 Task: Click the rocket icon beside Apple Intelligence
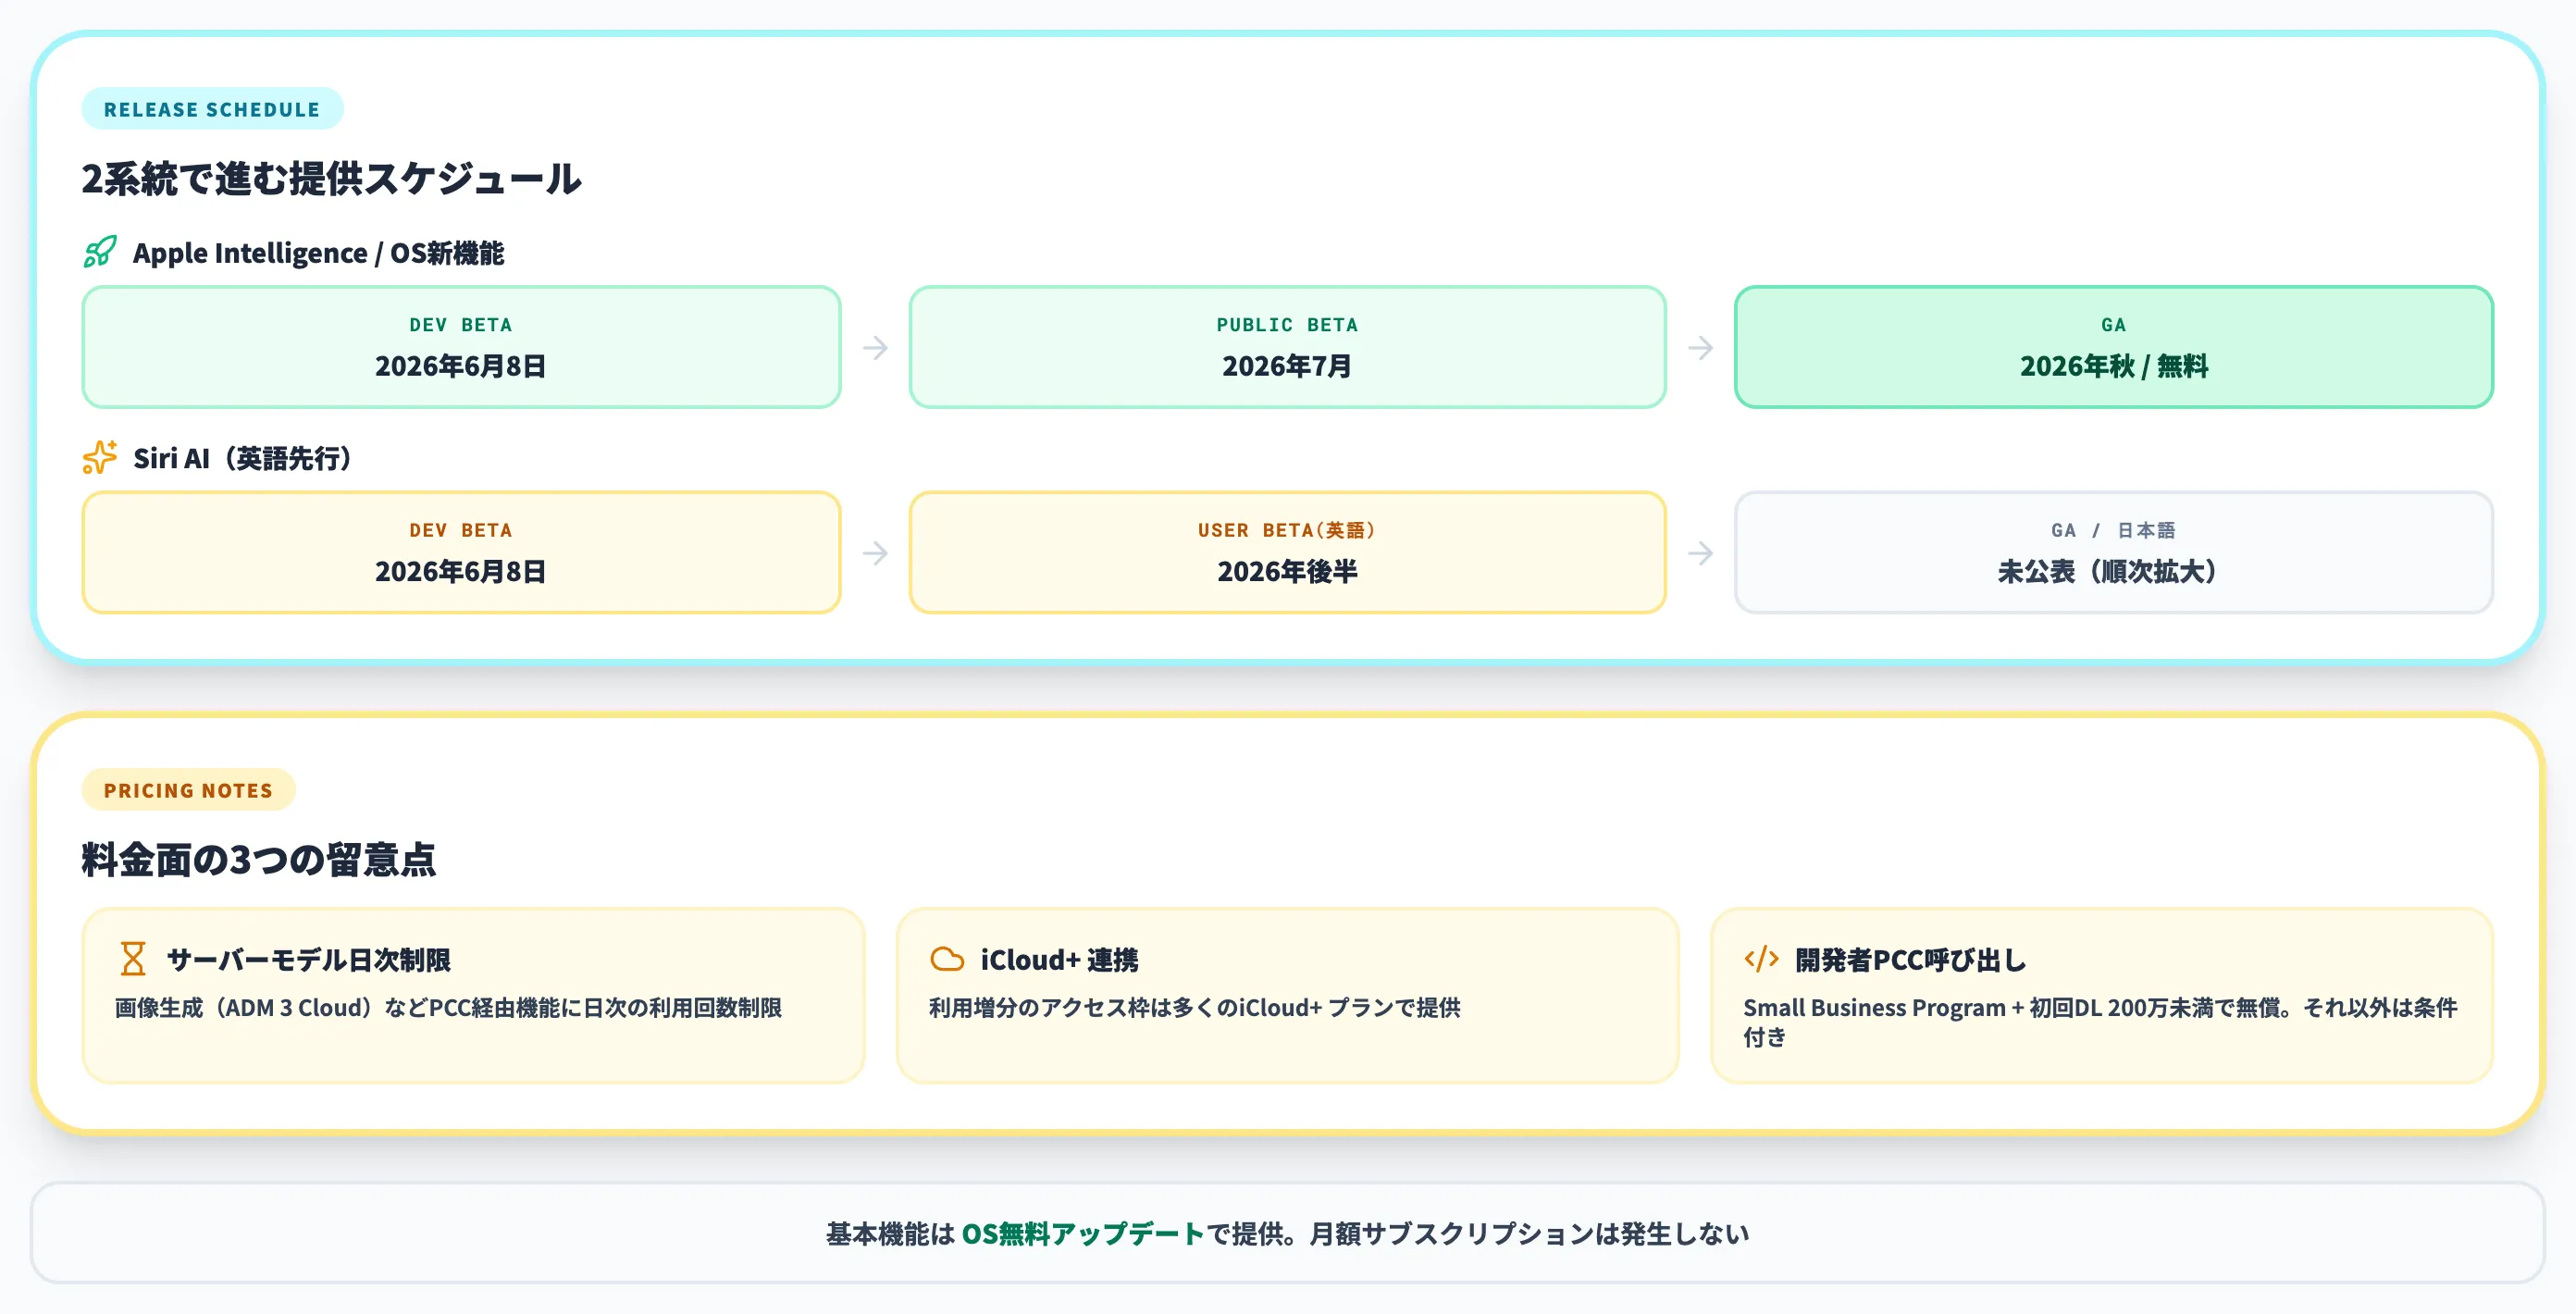point(100,252)
